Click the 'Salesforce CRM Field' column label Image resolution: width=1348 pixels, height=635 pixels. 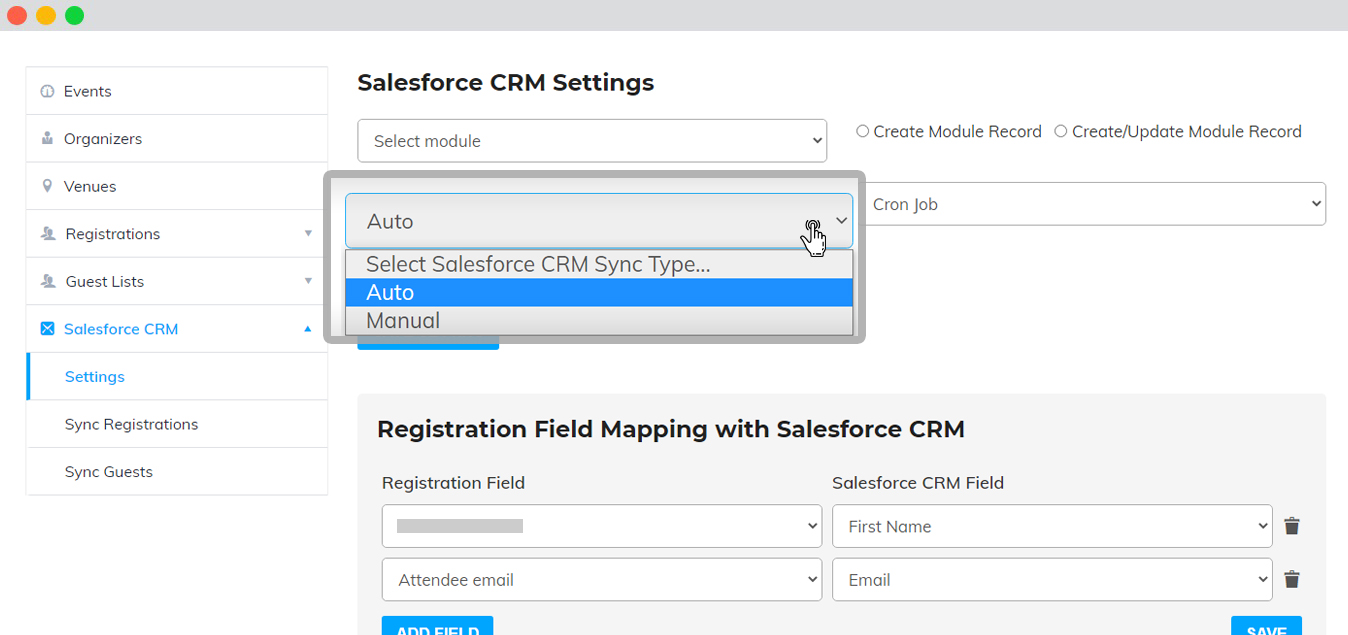click(918, 483)
